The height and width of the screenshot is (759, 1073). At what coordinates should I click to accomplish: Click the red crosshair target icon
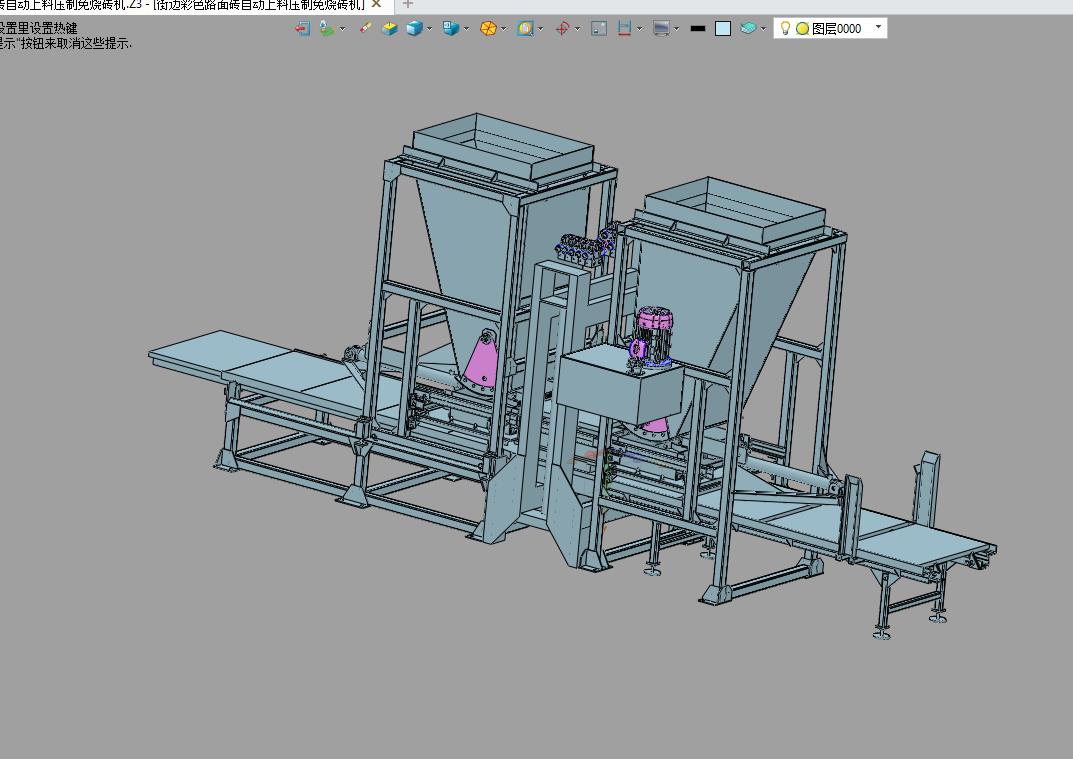pyautogui.click(x=563, y=28)
